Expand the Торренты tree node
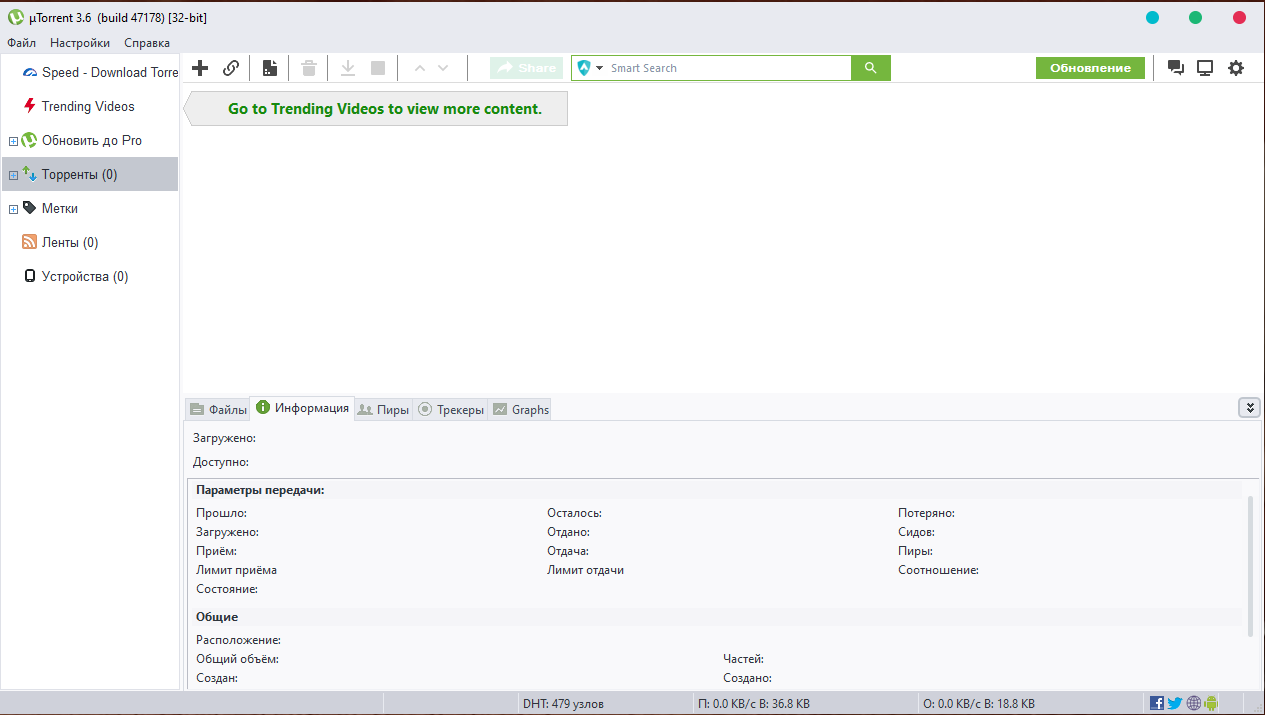The height and width of the screenshot is (715, 1265). point(14,175)
